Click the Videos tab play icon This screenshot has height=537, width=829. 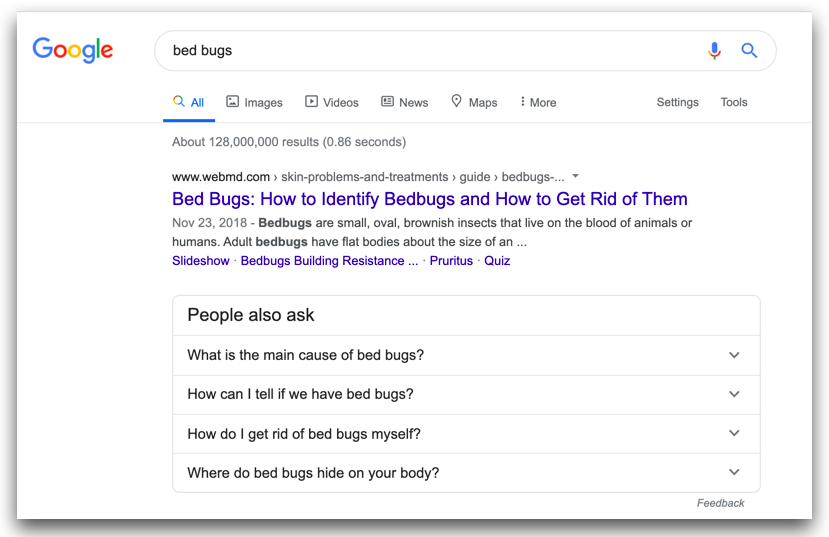pos(311,101)
